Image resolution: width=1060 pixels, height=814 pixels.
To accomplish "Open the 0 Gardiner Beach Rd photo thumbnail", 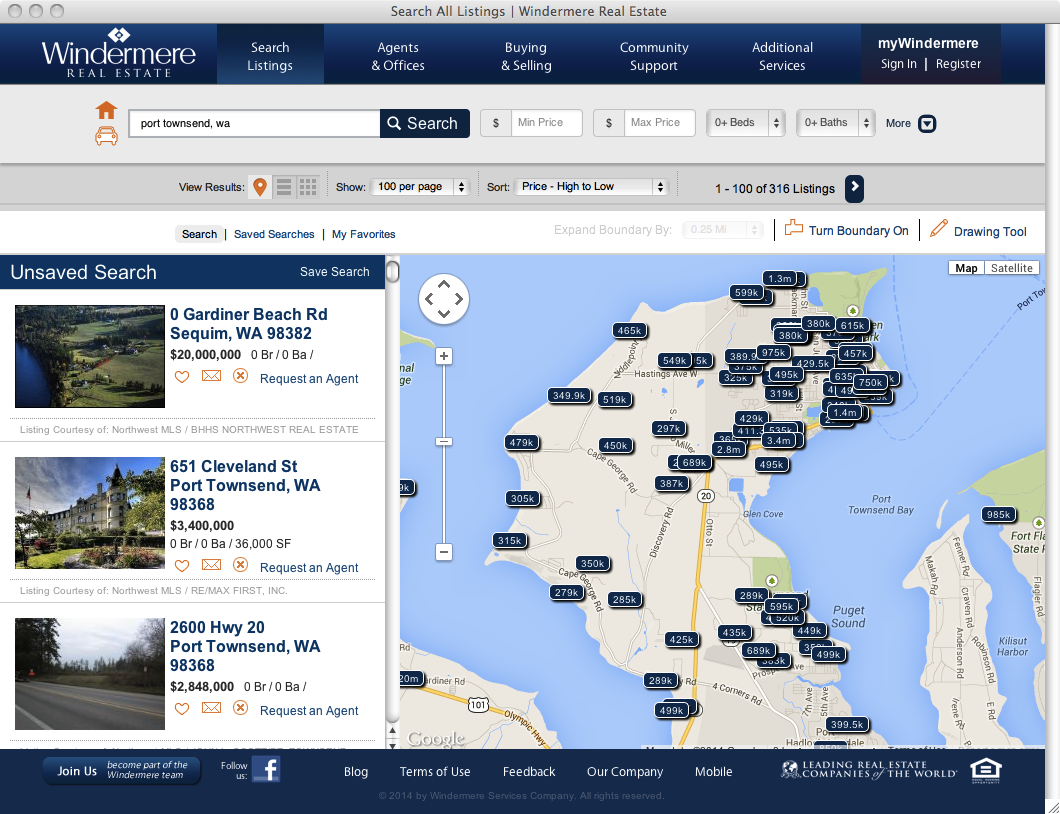I will pyautogui.click(x=90, y=356).
